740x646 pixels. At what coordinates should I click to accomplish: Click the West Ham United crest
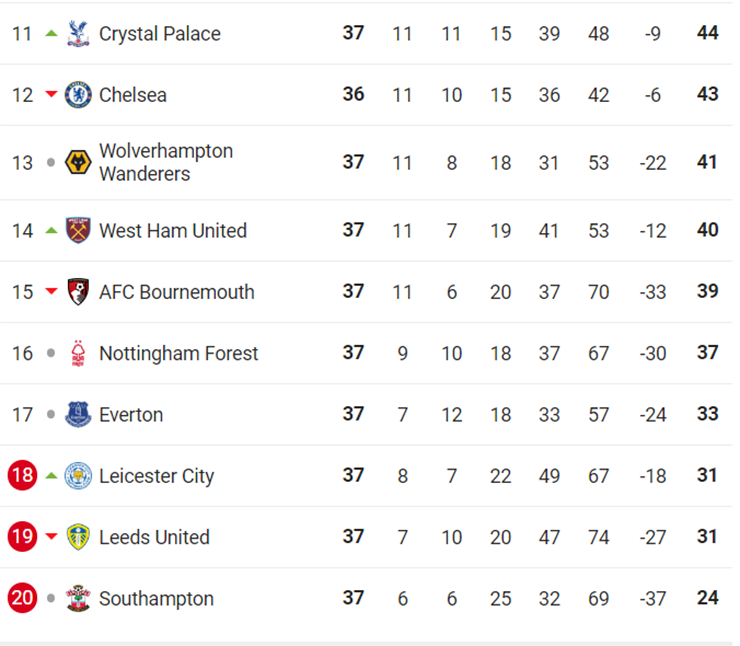(77, 230)
